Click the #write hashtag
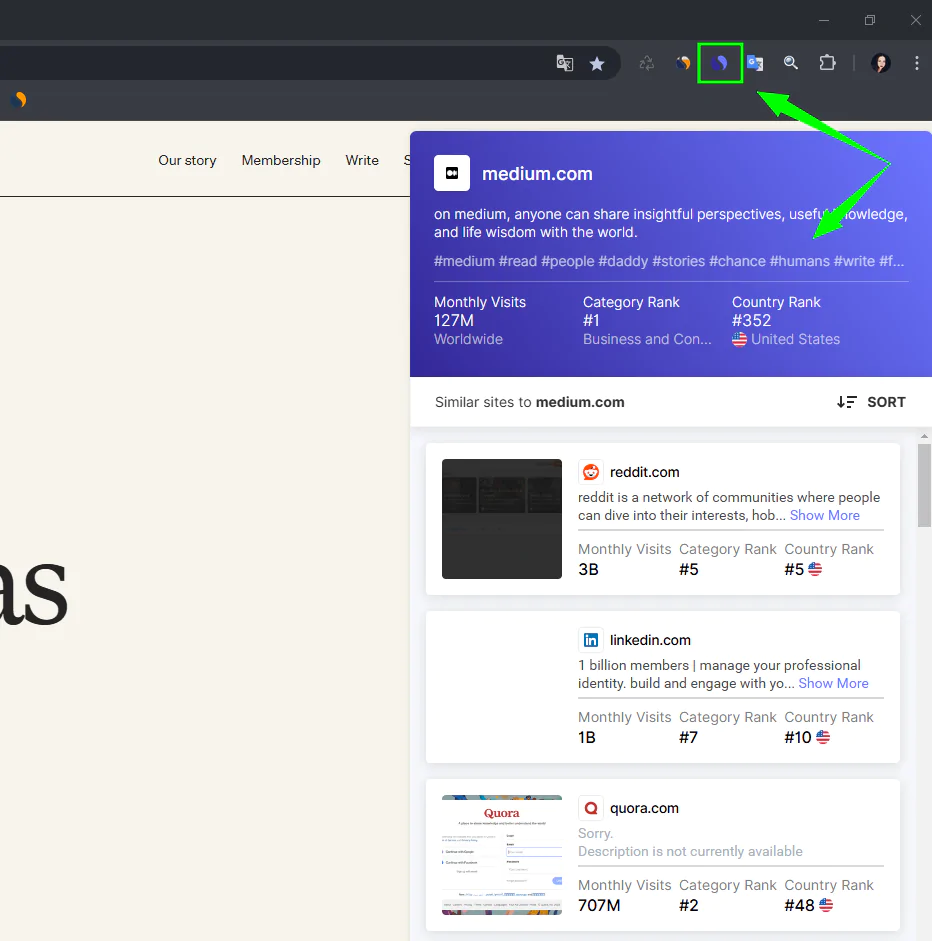Viewport: 932px width, 941px height. (854, 262)
